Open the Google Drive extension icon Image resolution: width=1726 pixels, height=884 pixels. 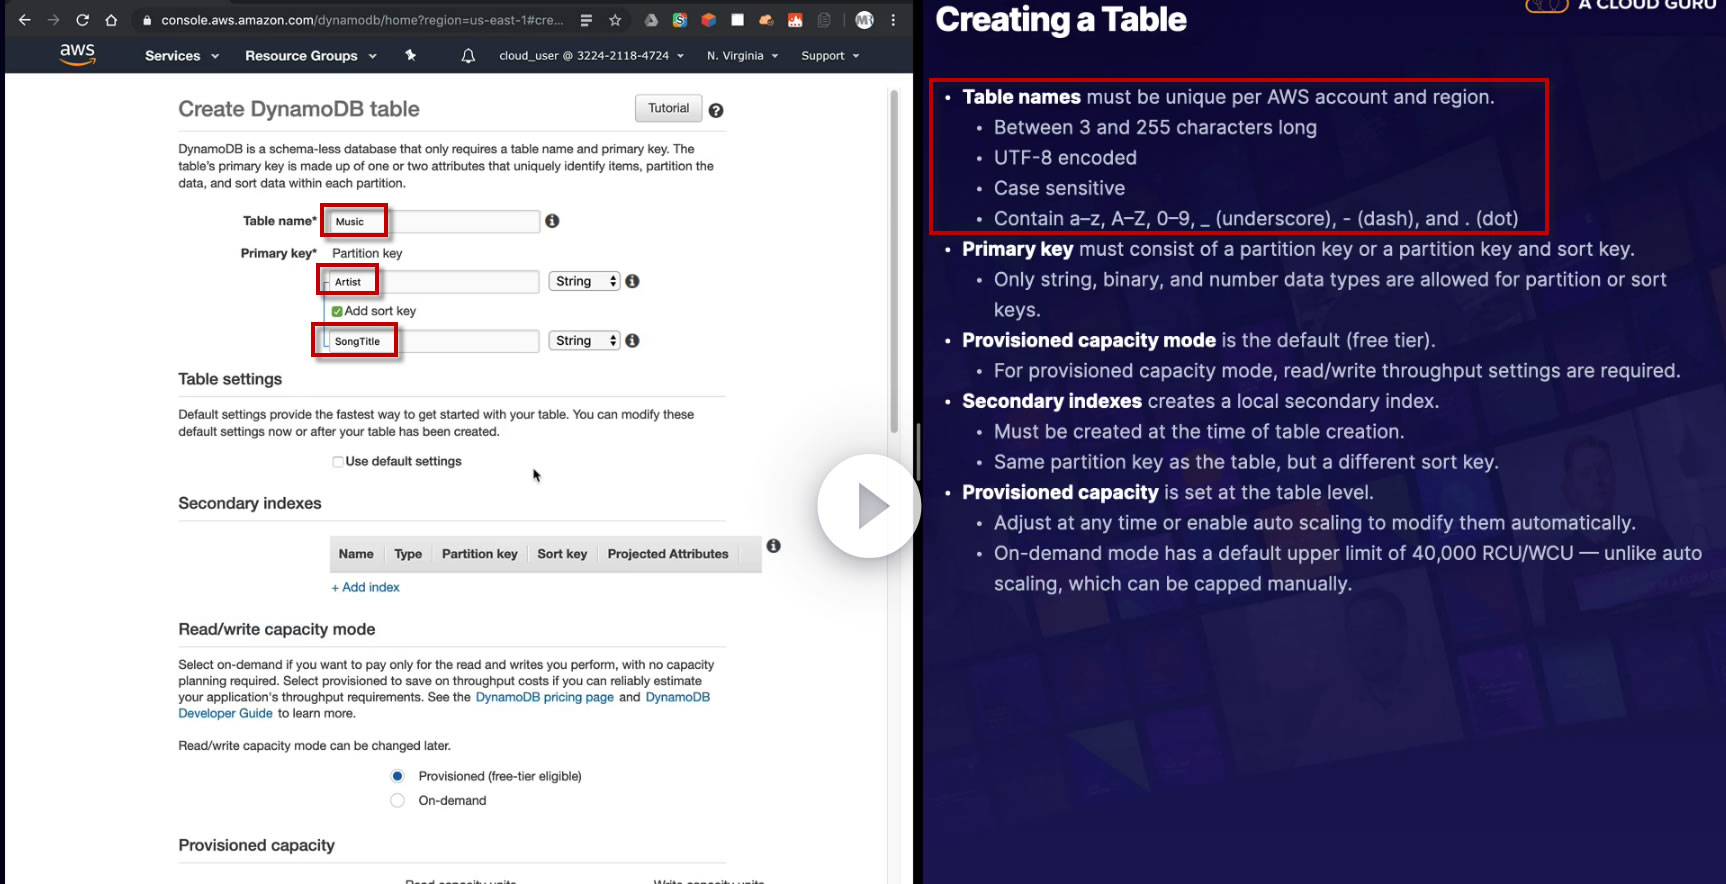pyautogui.click(x=651, y=20)
